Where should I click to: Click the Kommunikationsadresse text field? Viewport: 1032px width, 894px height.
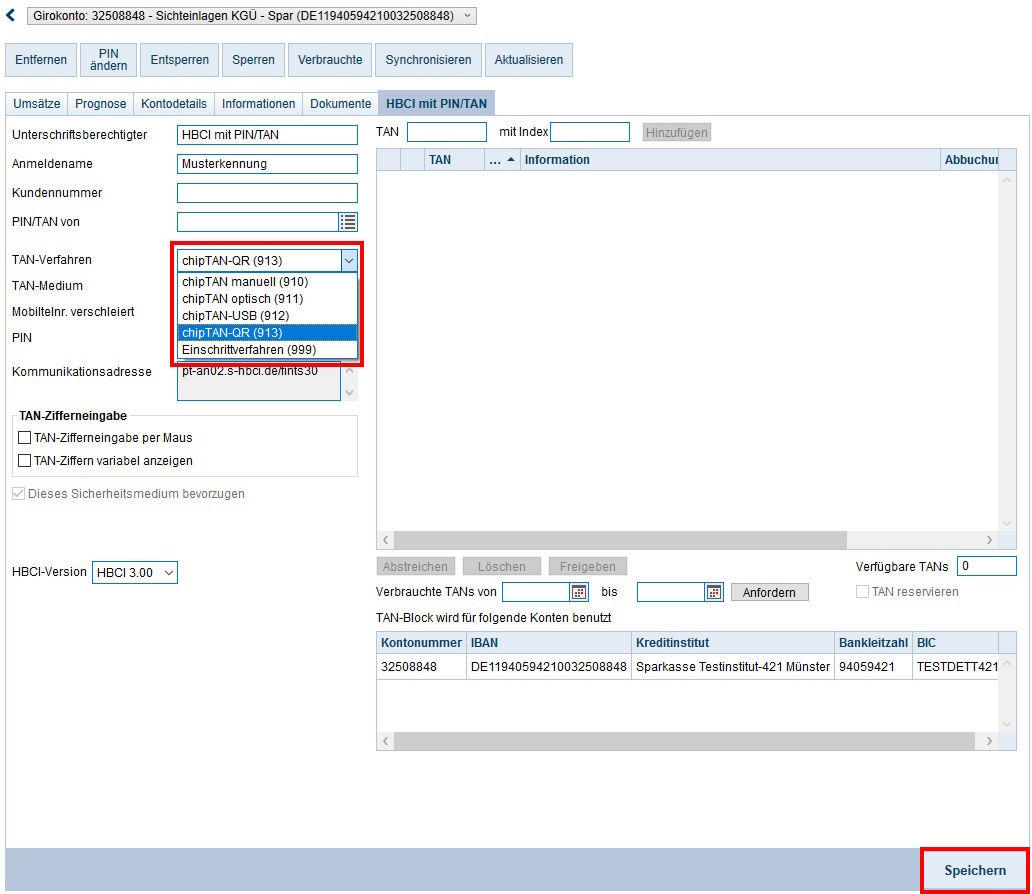259,381
